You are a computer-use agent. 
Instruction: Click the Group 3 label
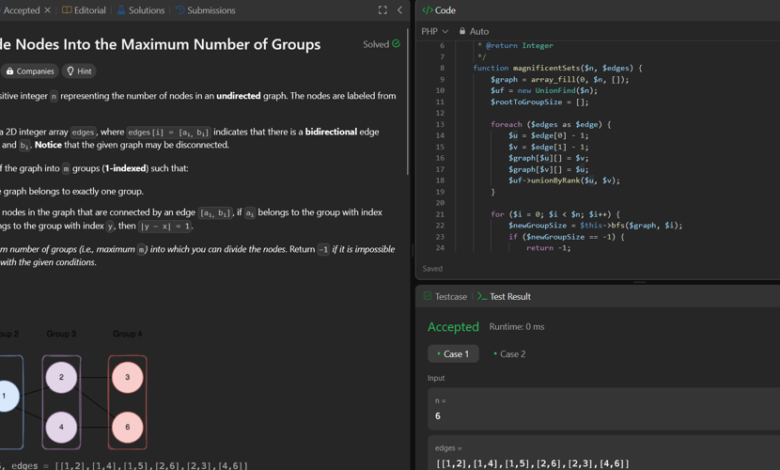coord(61,334)
